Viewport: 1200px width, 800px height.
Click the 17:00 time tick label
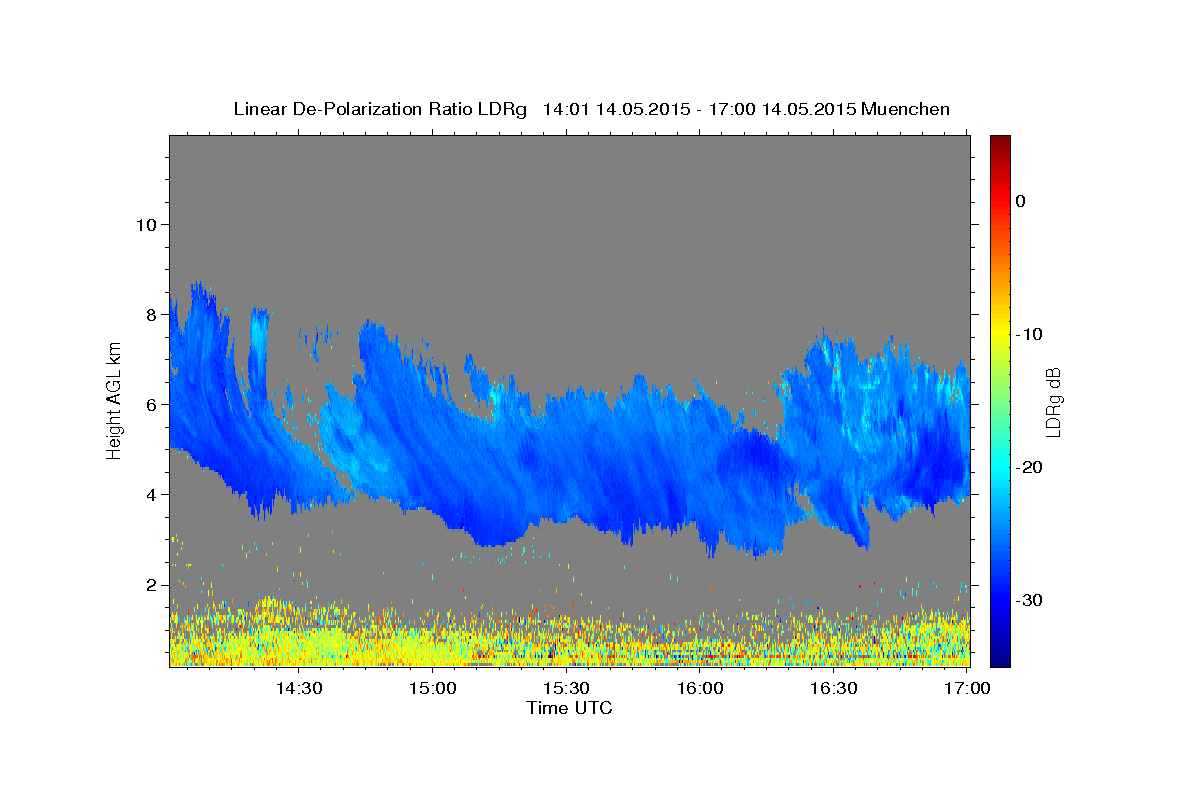pos(967,688)
